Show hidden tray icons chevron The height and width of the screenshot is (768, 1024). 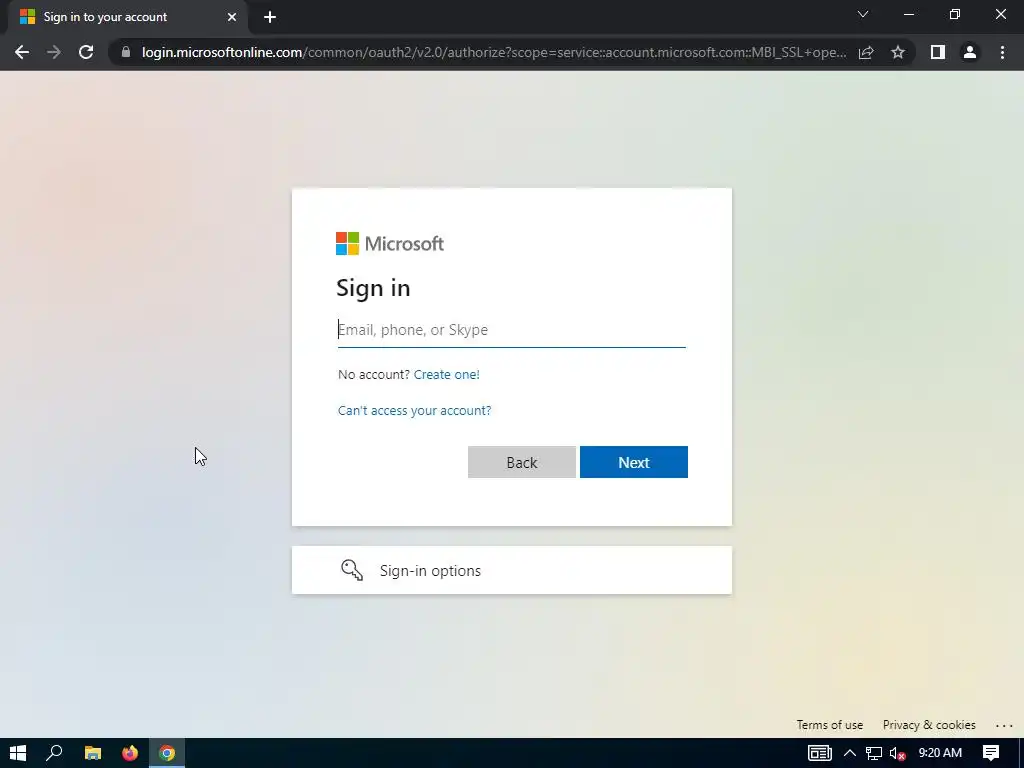[x=850, y=753]
